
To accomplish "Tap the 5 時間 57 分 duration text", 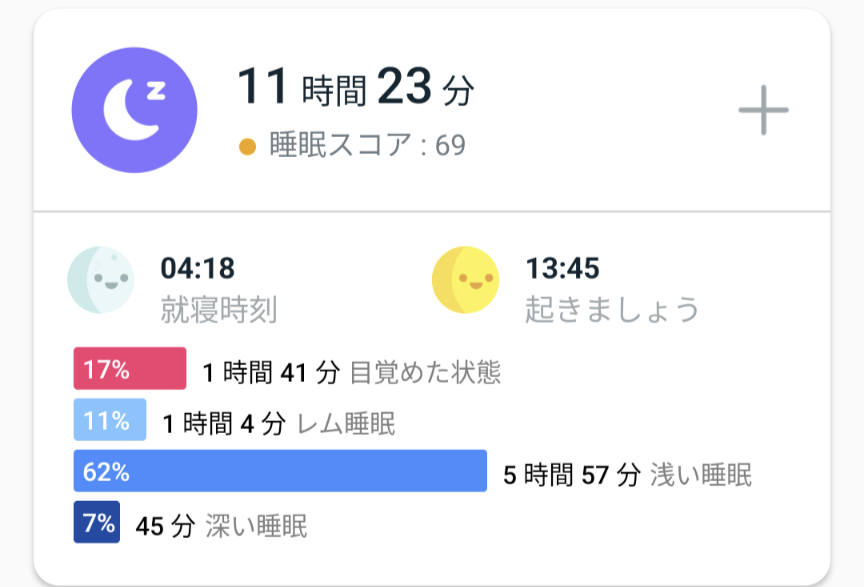I will pos(570,475).
